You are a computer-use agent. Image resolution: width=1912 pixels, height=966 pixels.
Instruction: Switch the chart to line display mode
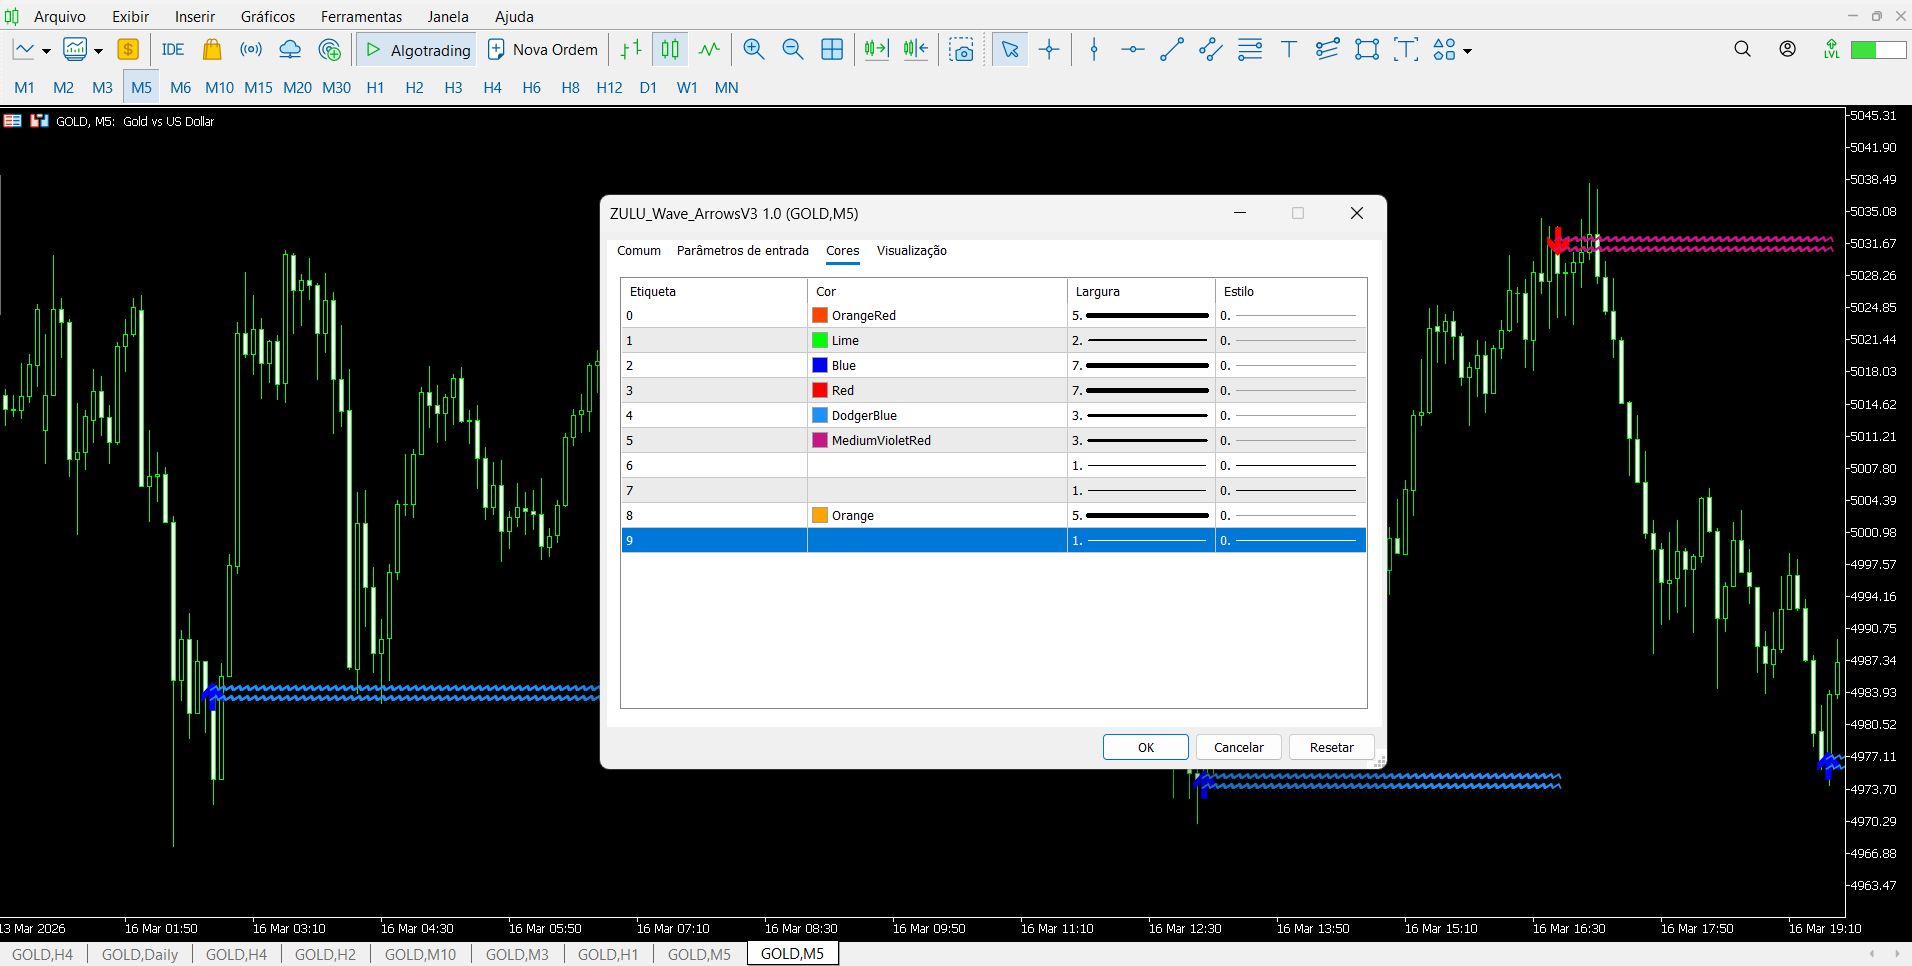point(708,49)
